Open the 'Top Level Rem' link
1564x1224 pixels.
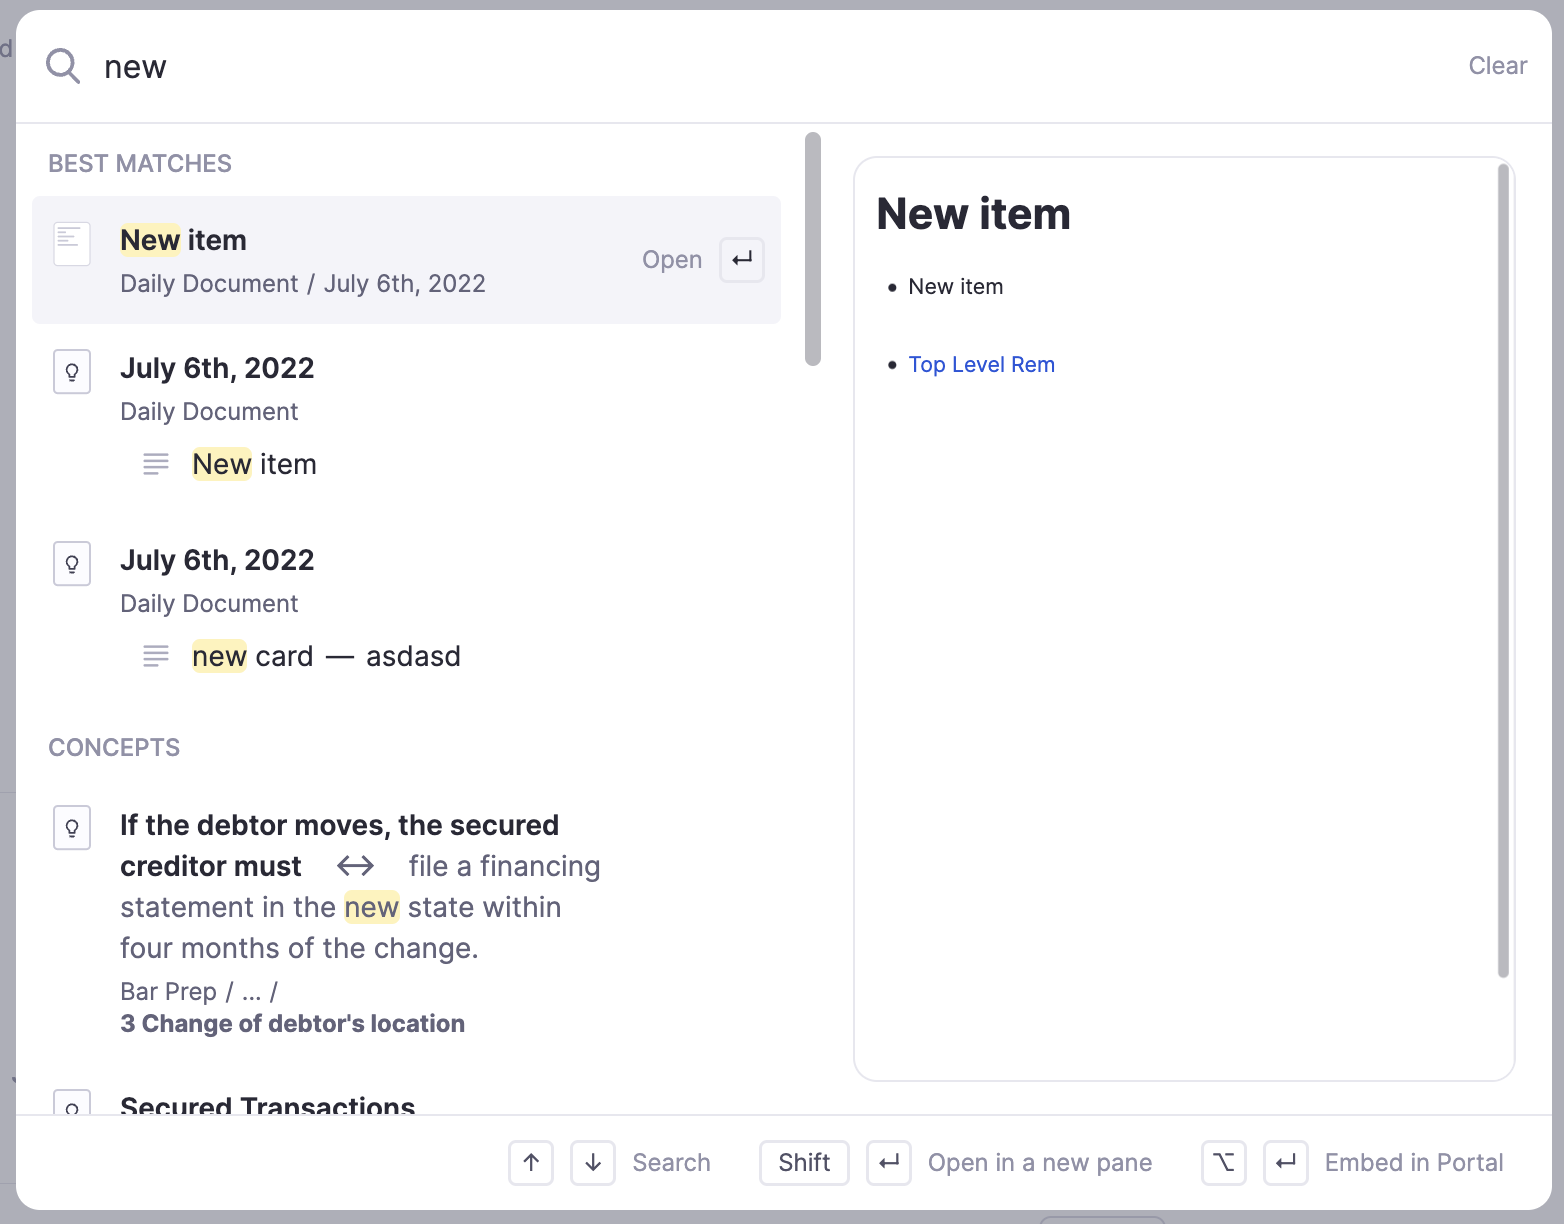click(x=981, y=365)
